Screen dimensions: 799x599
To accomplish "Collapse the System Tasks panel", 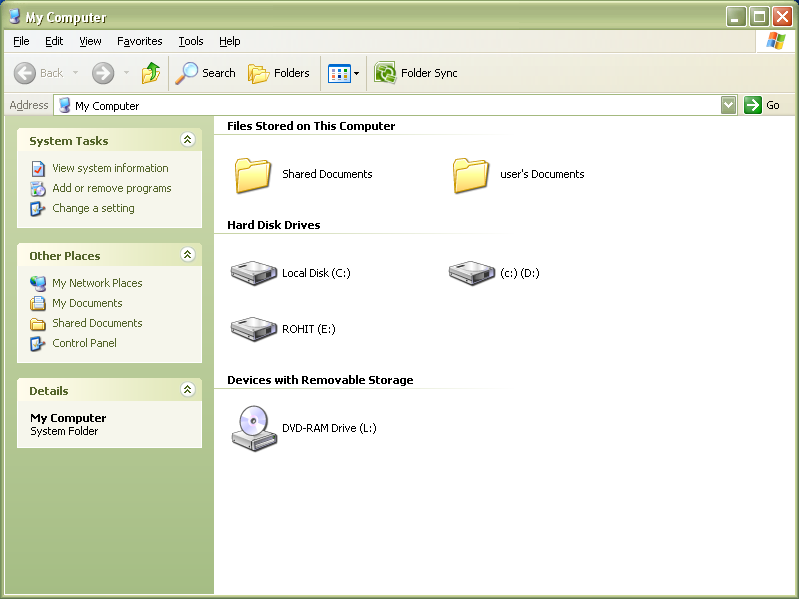I will [x=187, y=140].
